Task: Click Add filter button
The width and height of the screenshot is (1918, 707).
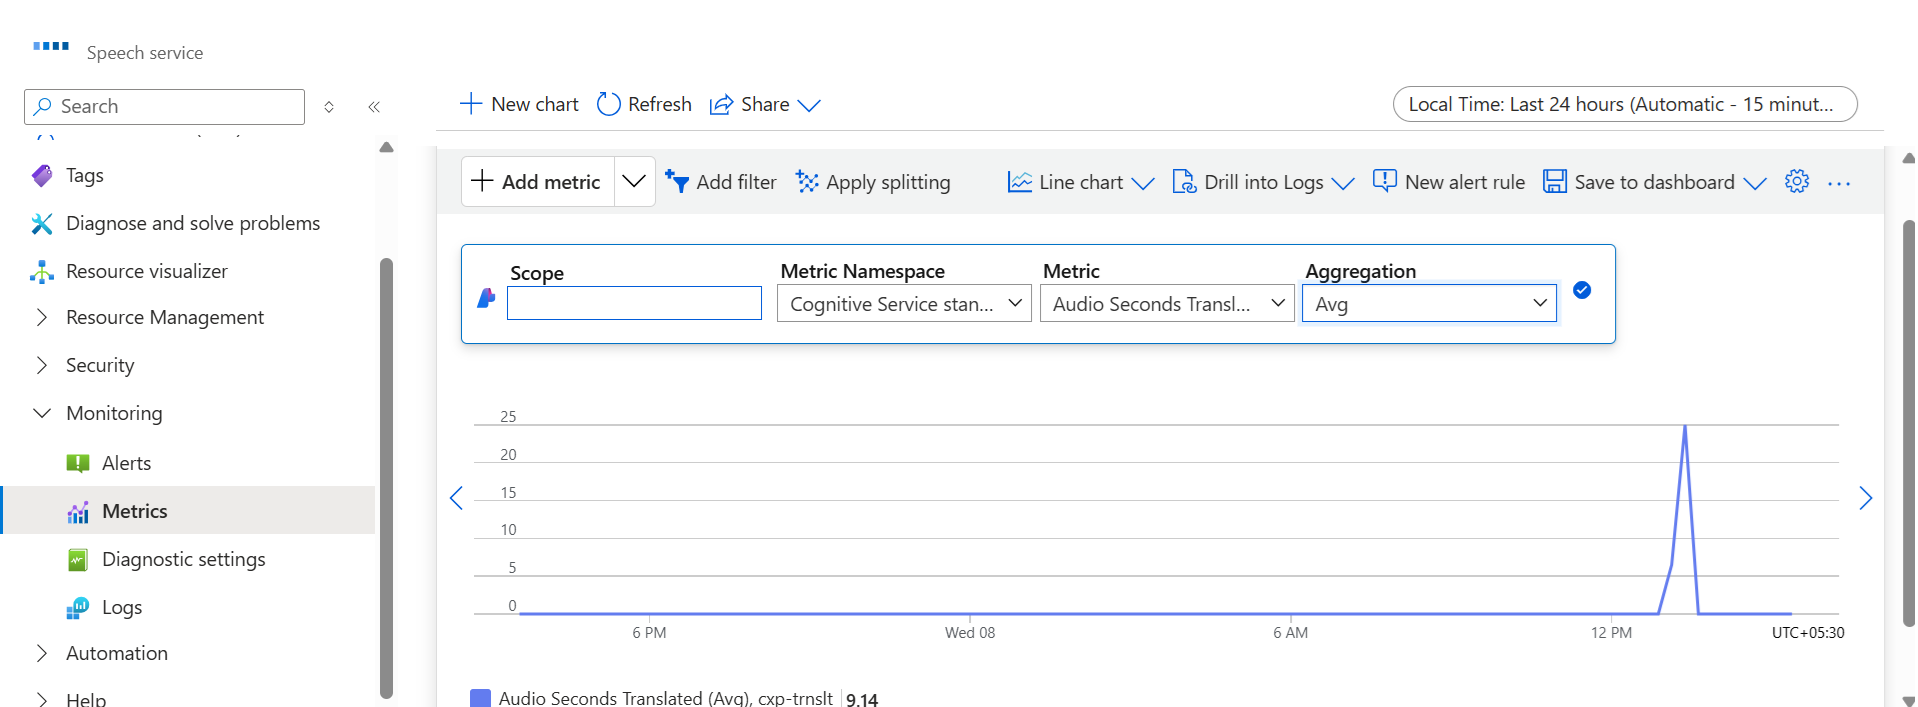Action: (x=721, y=182)
